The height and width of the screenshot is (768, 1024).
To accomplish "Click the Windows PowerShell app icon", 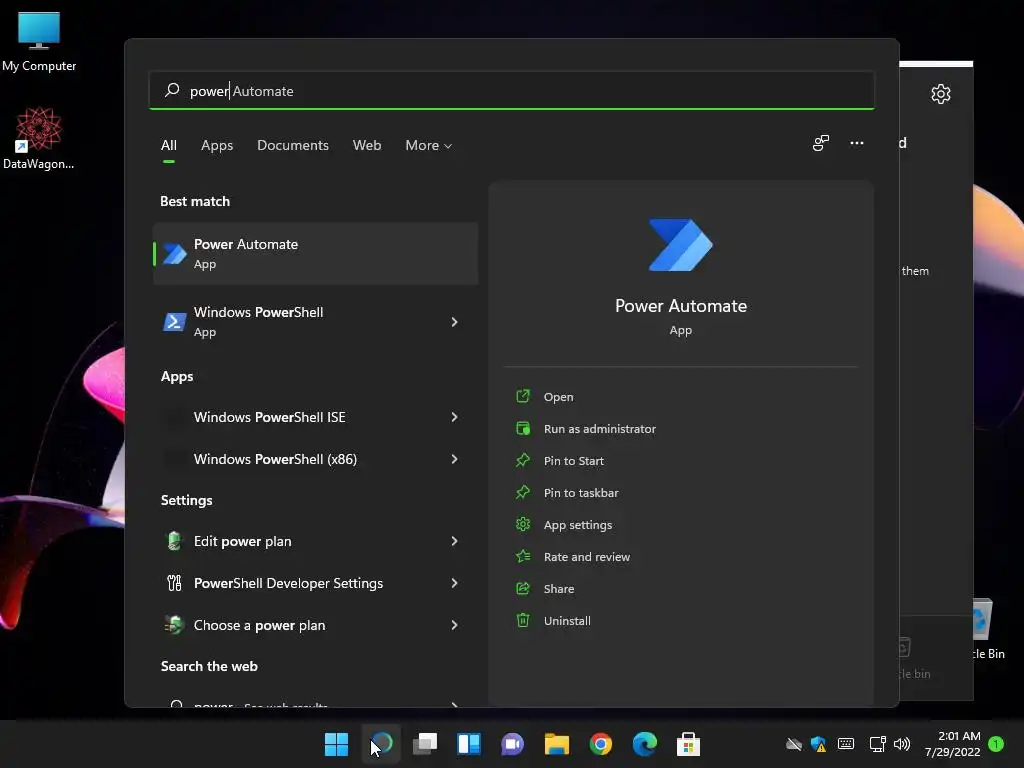I will pyautogui.click(x=174, y=322).
